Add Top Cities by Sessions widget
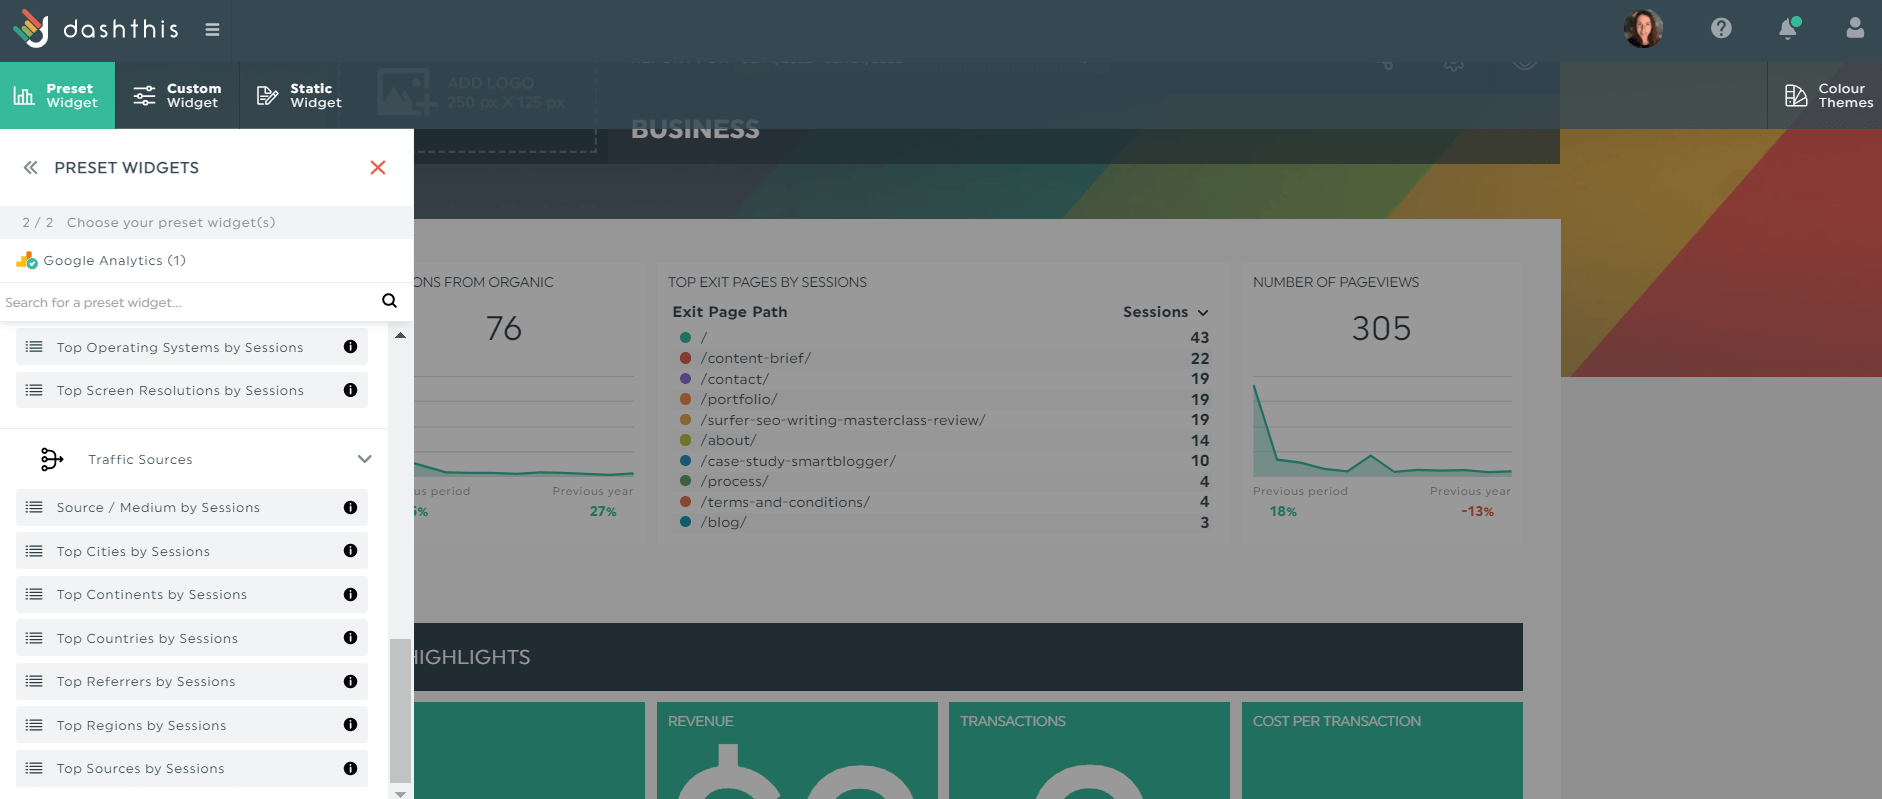 tap(192, 551)
